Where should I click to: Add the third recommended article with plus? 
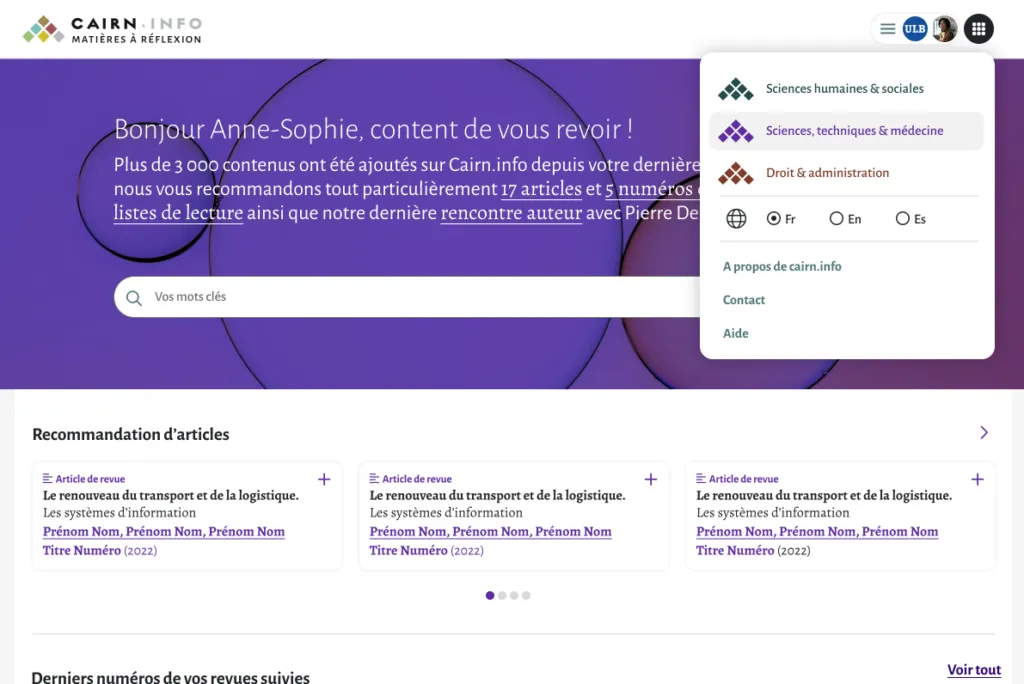977,480
